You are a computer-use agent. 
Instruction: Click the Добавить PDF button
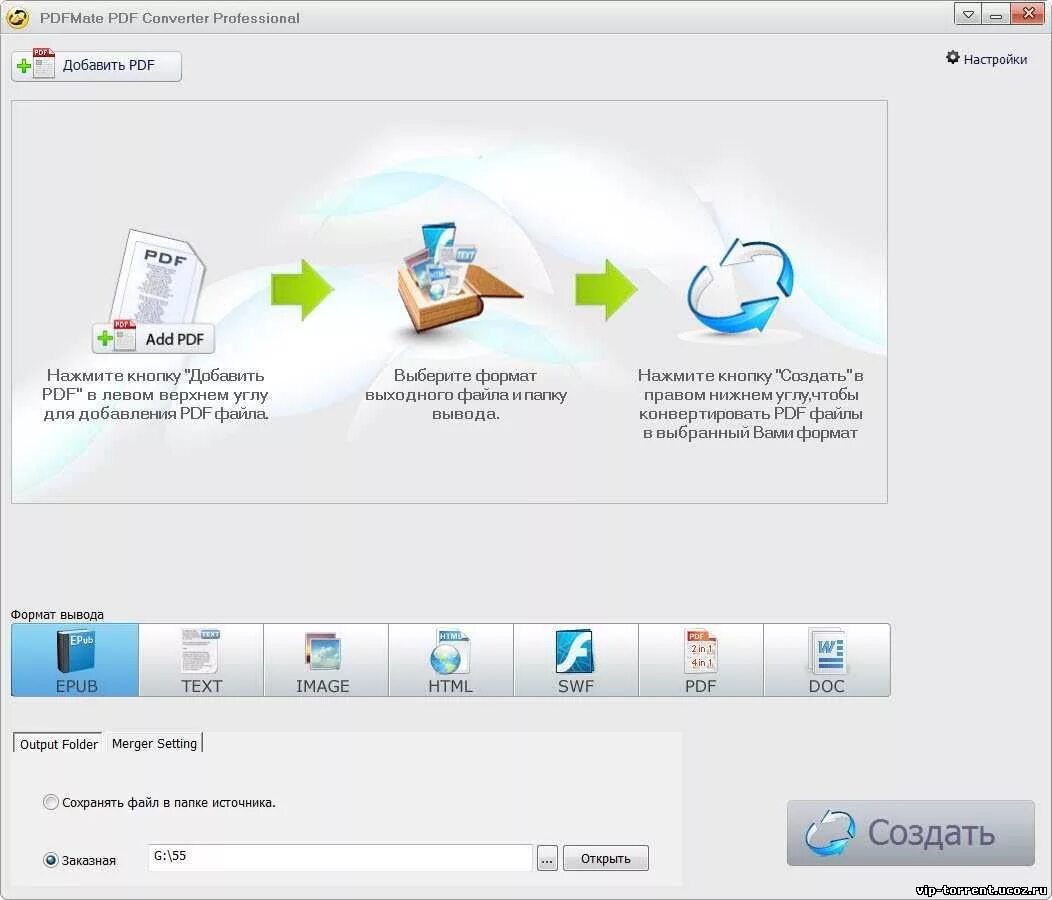96,66
